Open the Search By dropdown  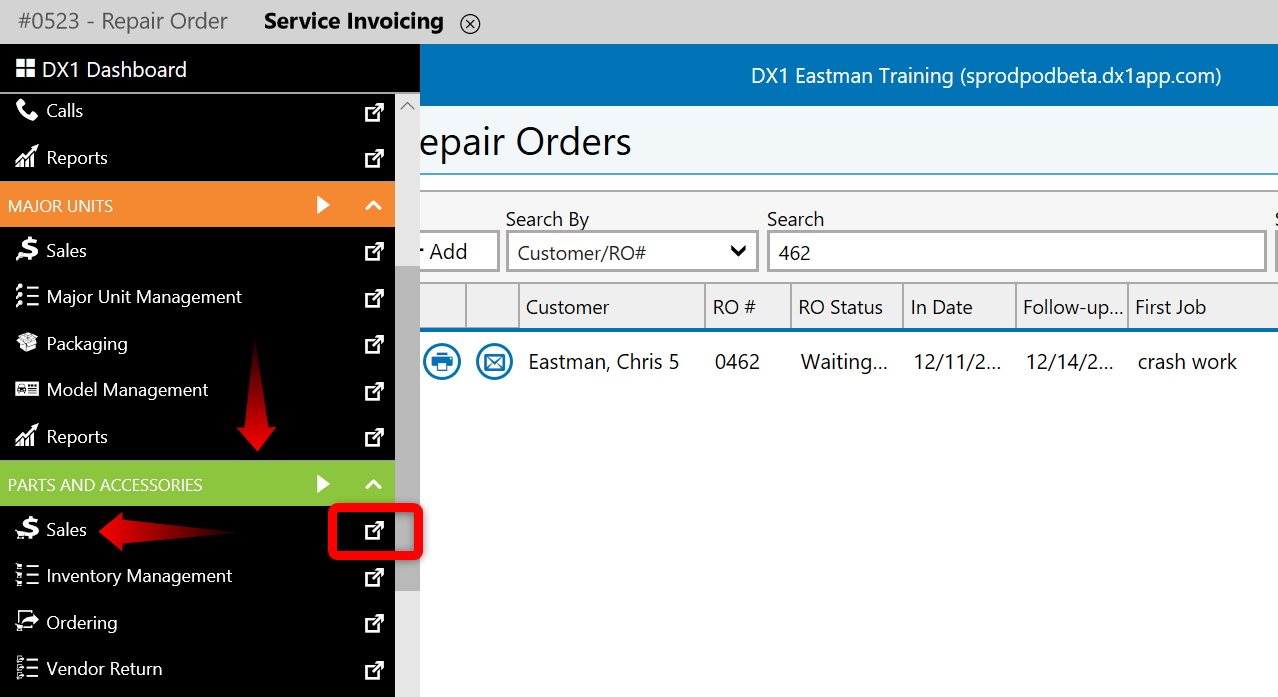[631, 252]
